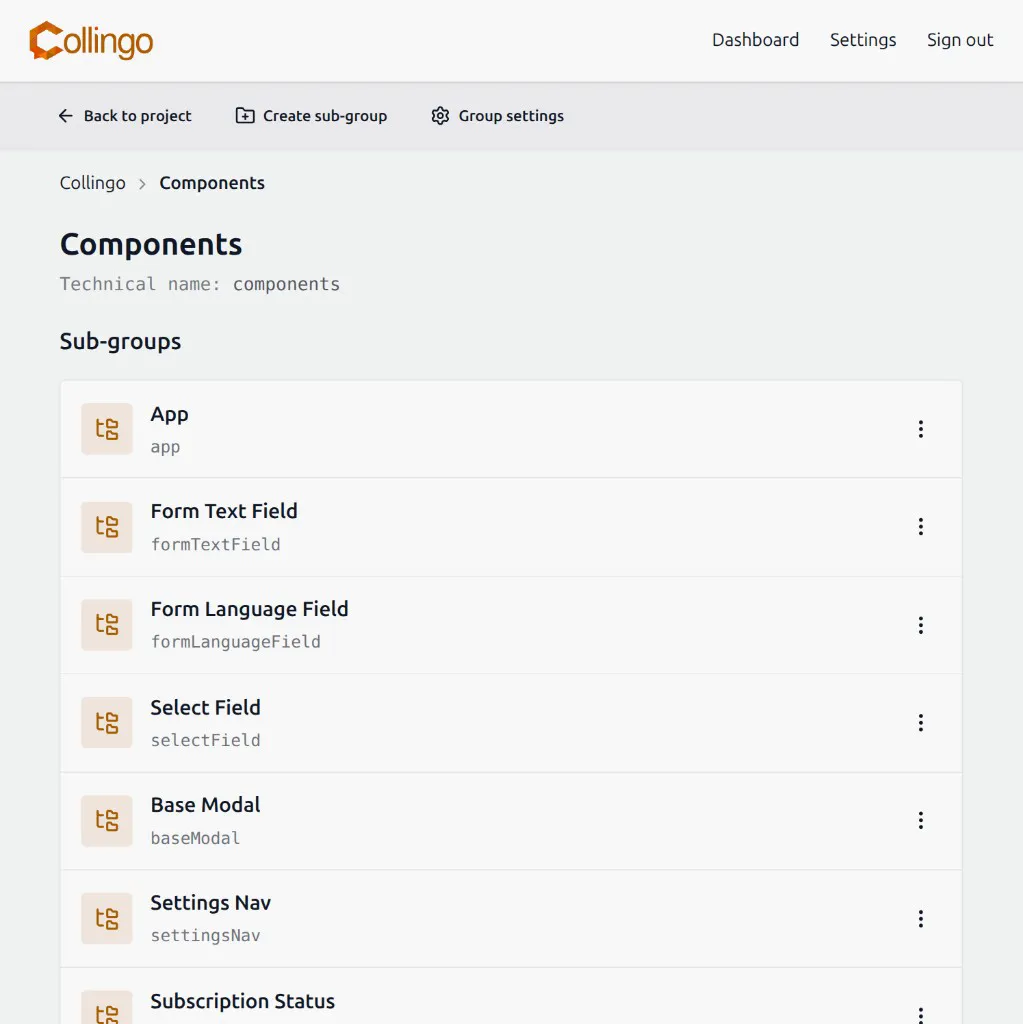Click the 'selectField' technical name
This screenshot has height=1024, width=1023.
(206, 740)
